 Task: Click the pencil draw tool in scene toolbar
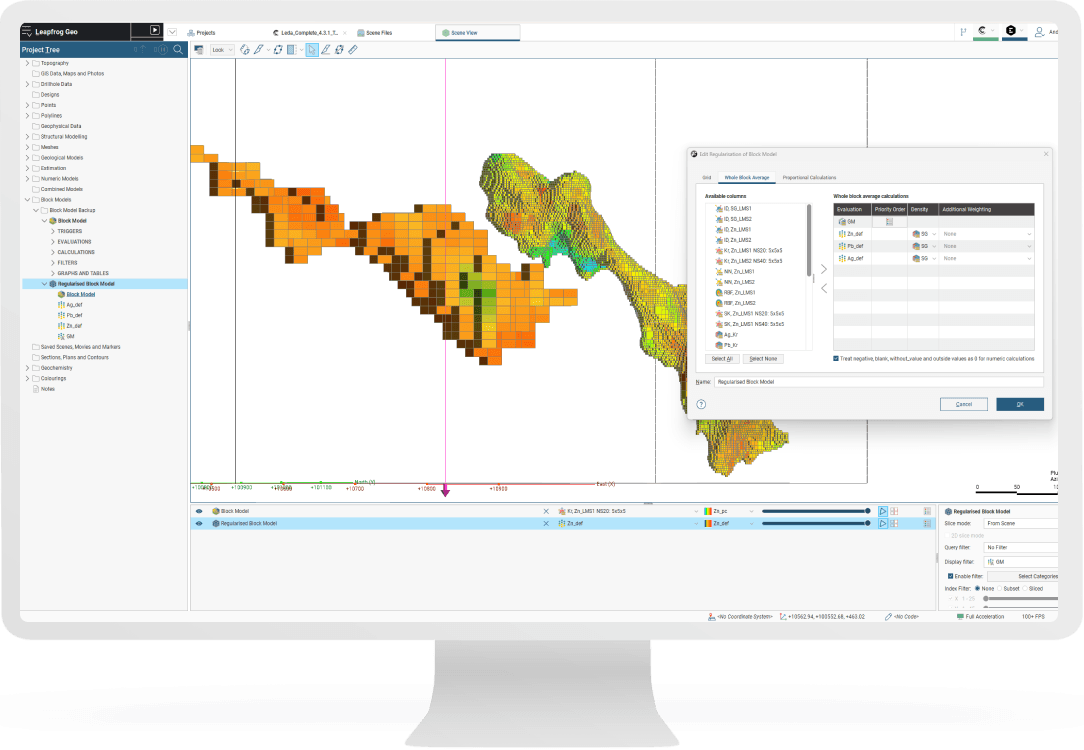click(259, 50)
